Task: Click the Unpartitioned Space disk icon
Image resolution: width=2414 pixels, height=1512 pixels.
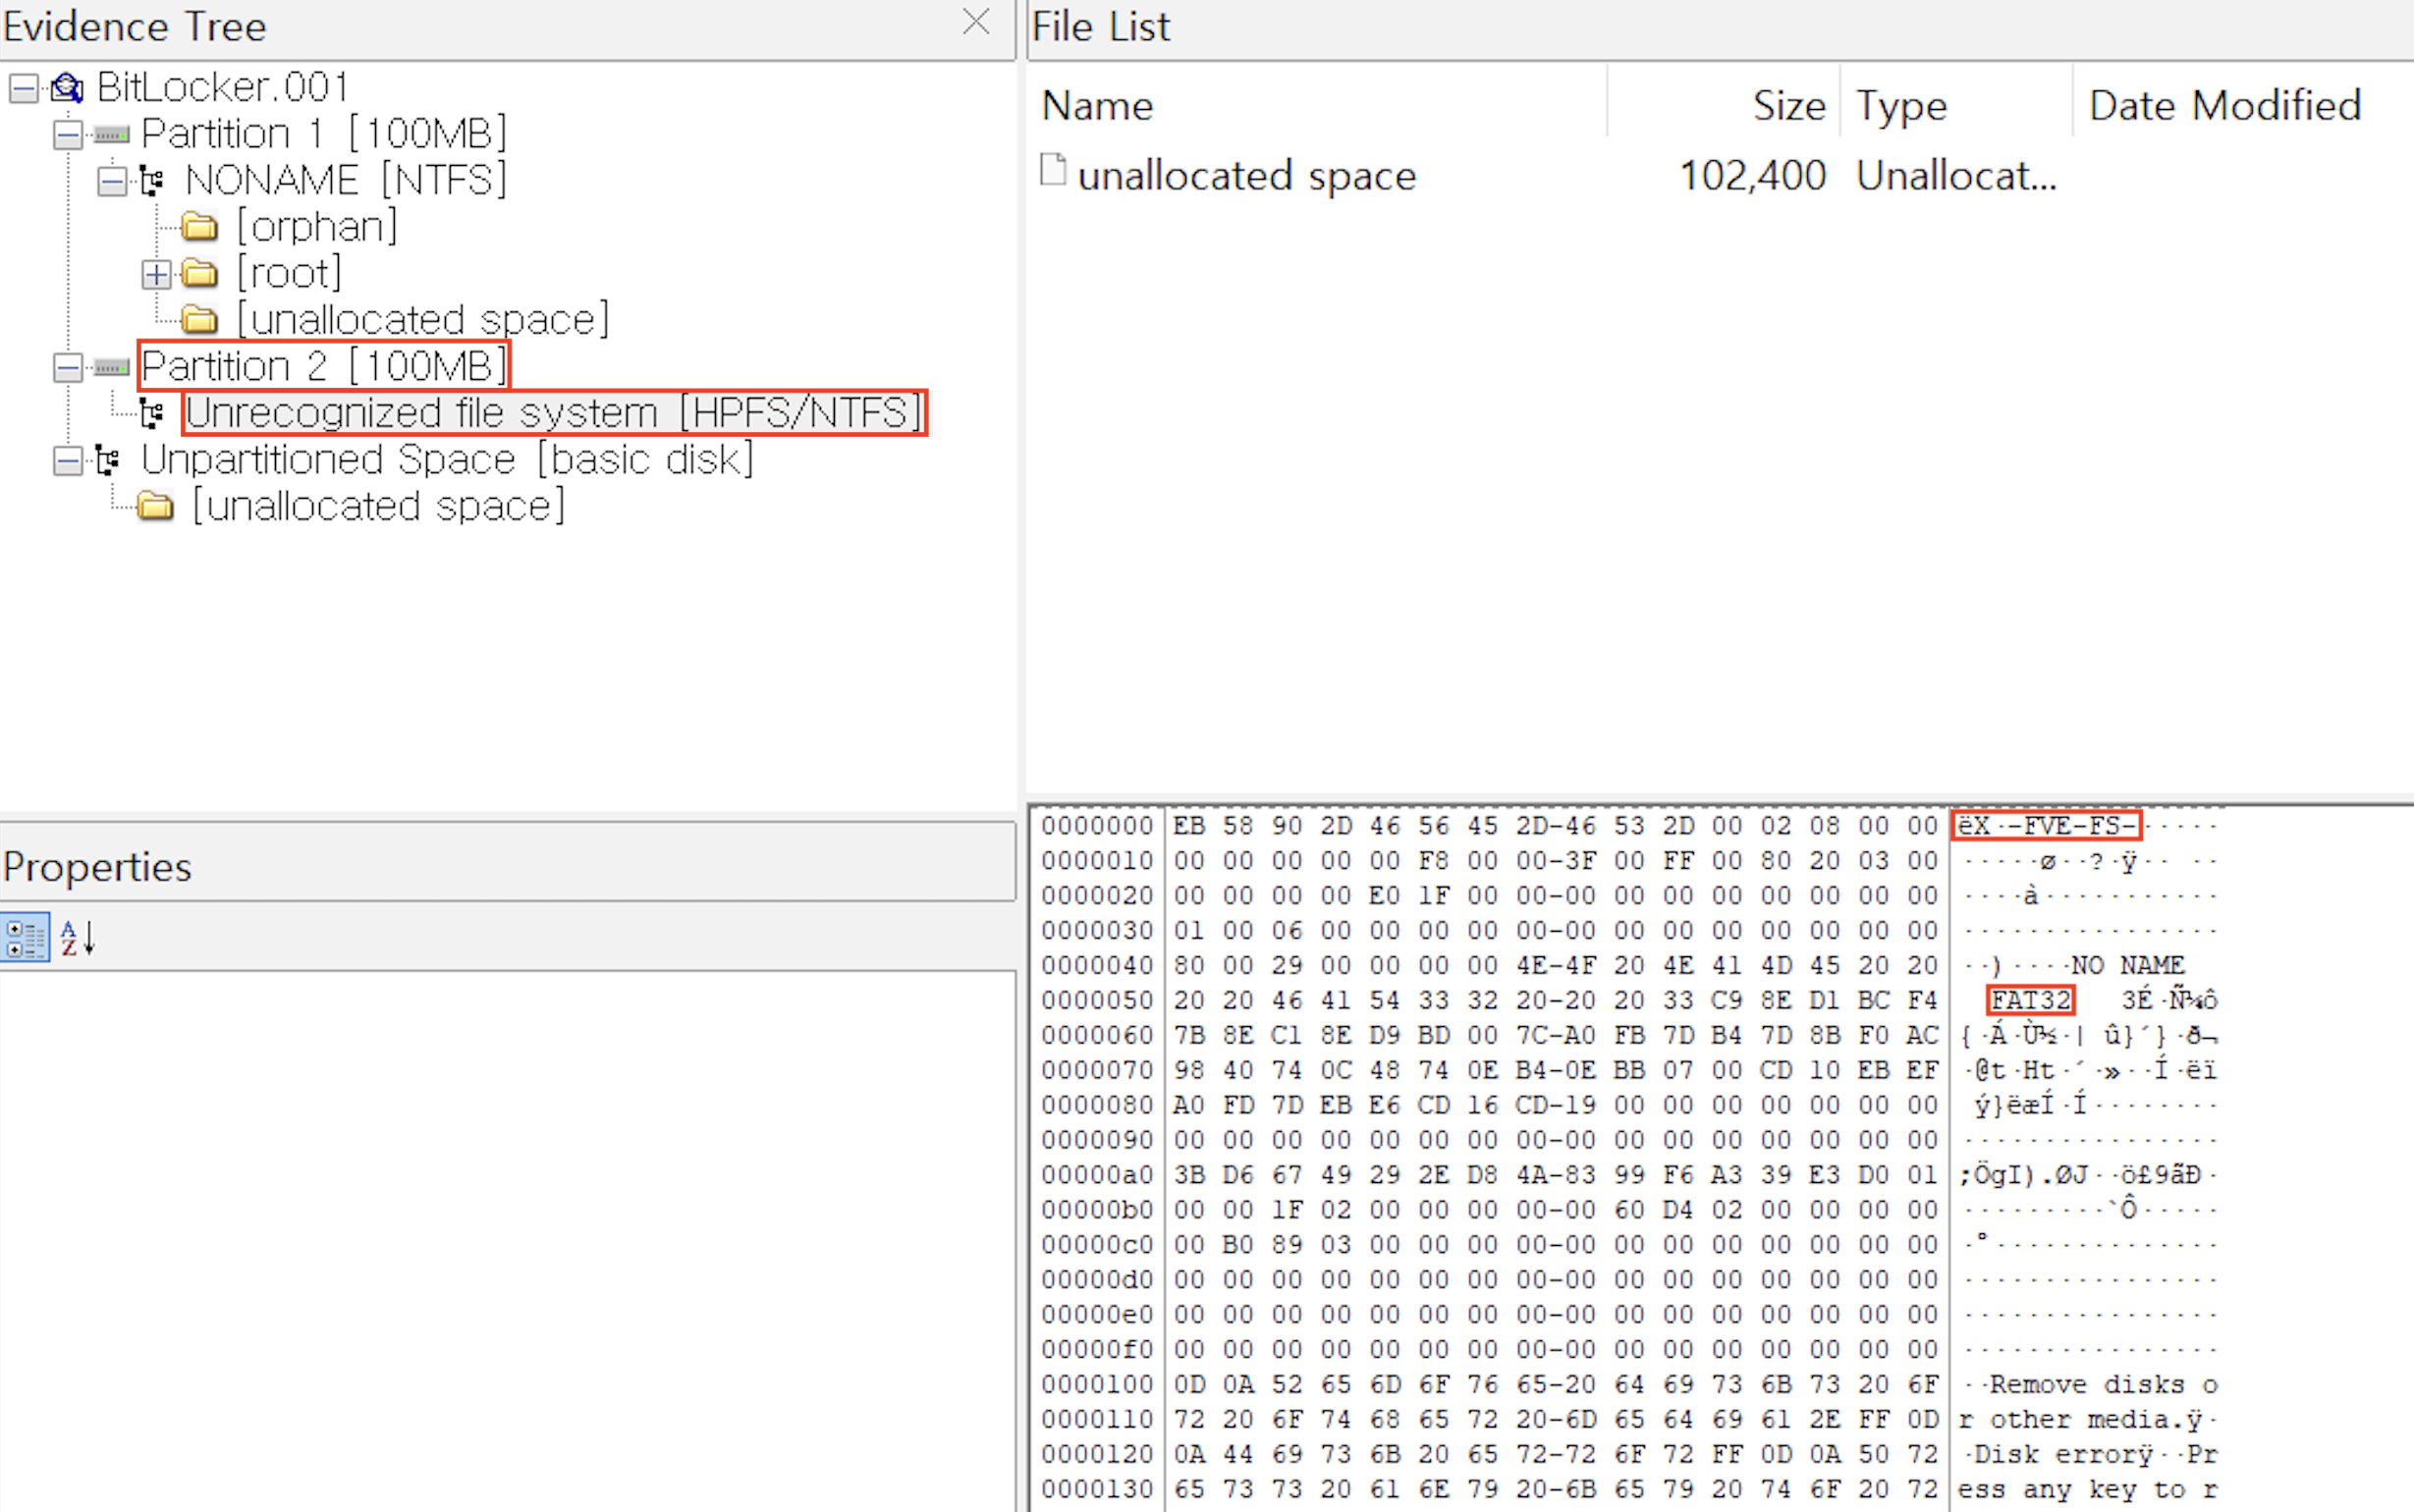Action: pyautogui.click(x=108, y=460)
